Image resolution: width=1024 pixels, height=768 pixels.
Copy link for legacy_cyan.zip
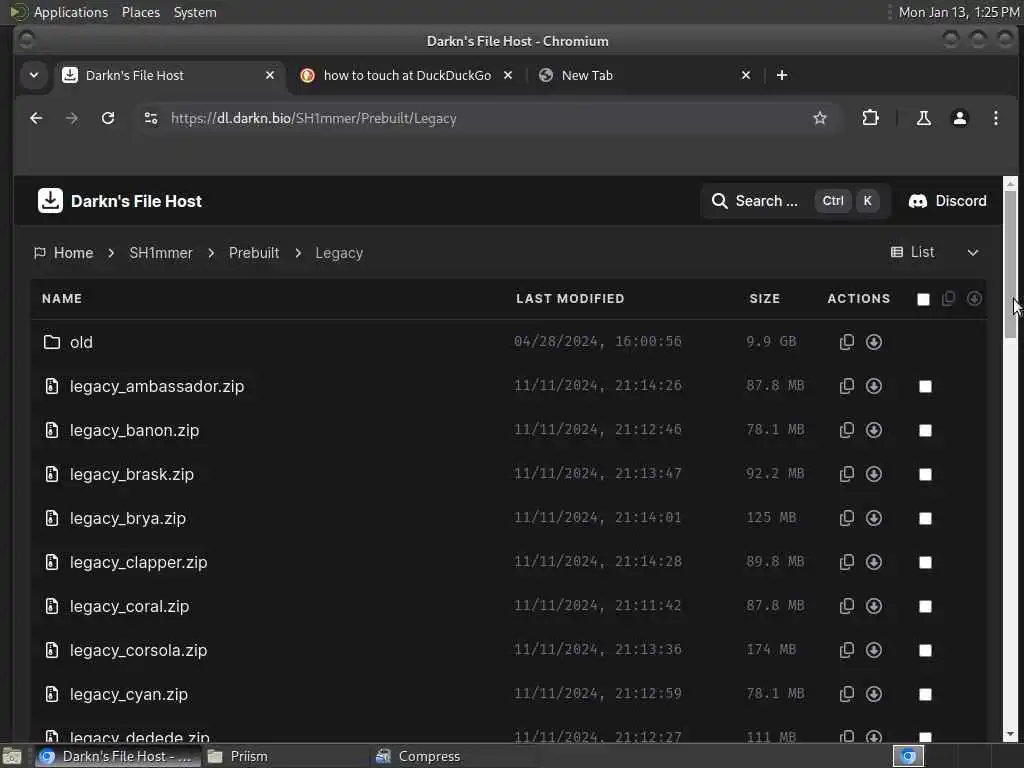846,694
